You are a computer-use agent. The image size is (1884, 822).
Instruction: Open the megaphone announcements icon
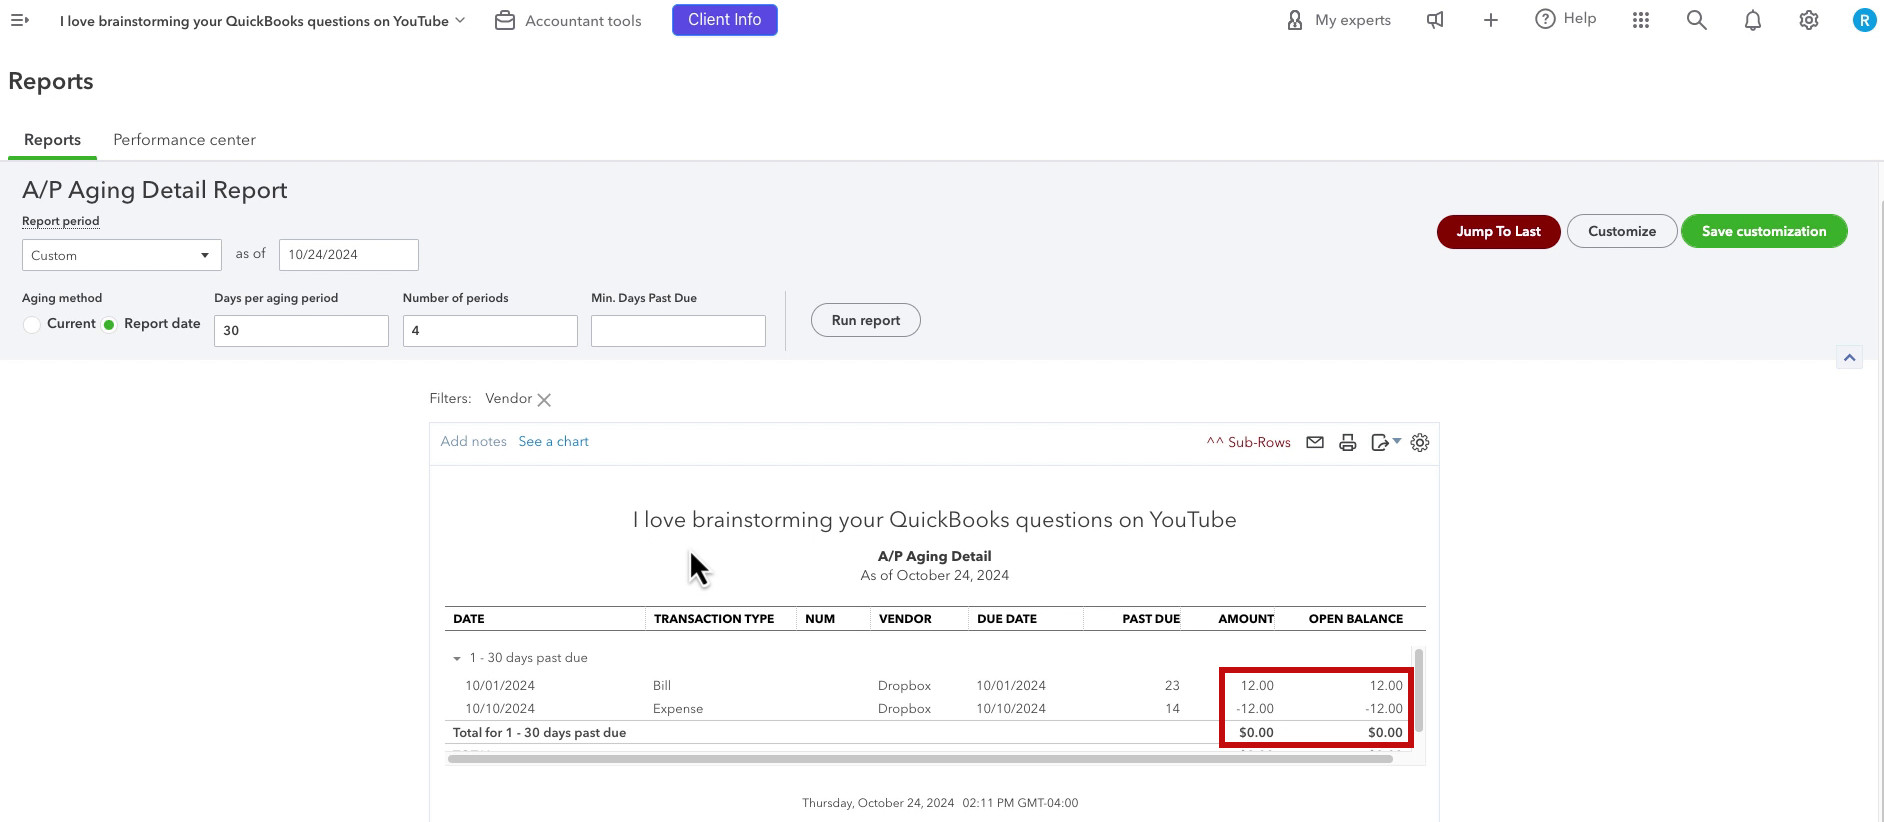[x=1435, y=20]
